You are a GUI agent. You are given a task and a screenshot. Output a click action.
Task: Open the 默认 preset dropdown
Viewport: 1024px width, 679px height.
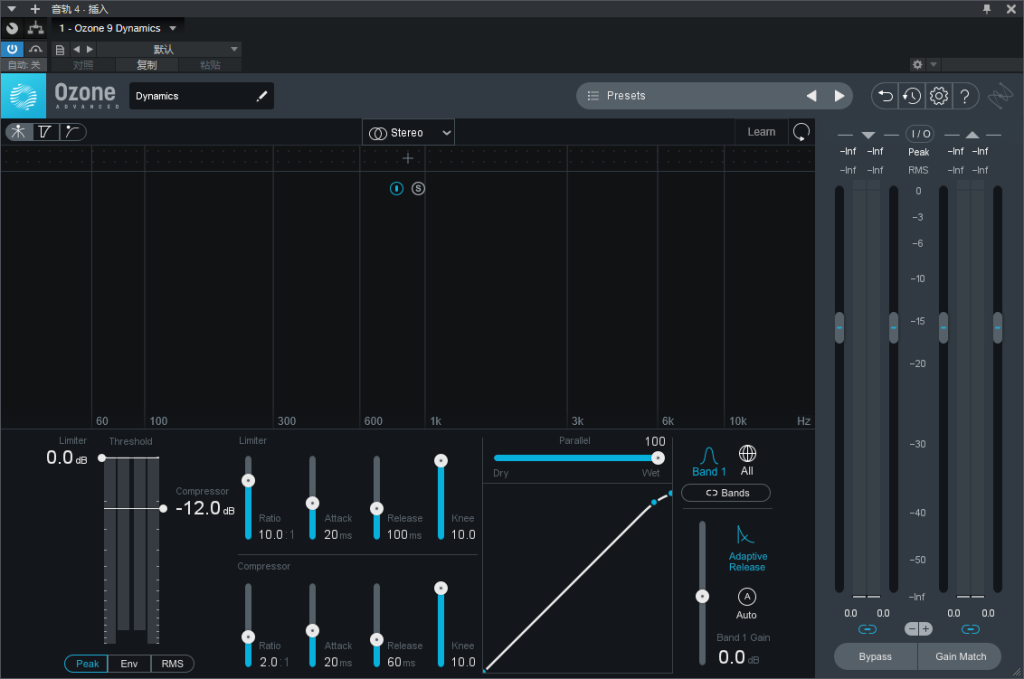170,50
